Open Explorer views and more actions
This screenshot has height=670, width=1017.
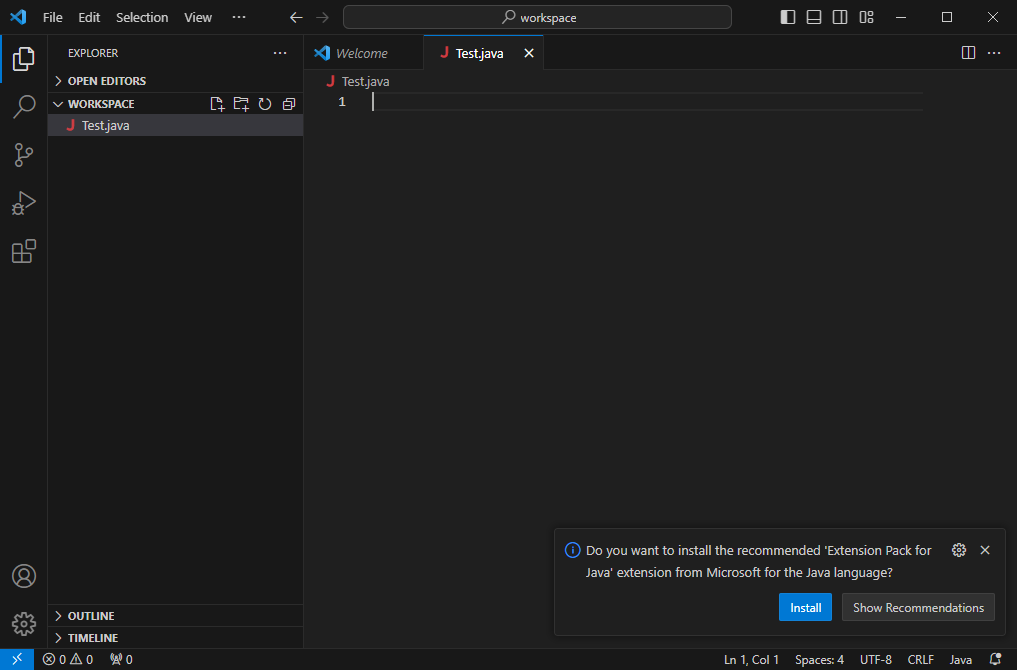280,53
